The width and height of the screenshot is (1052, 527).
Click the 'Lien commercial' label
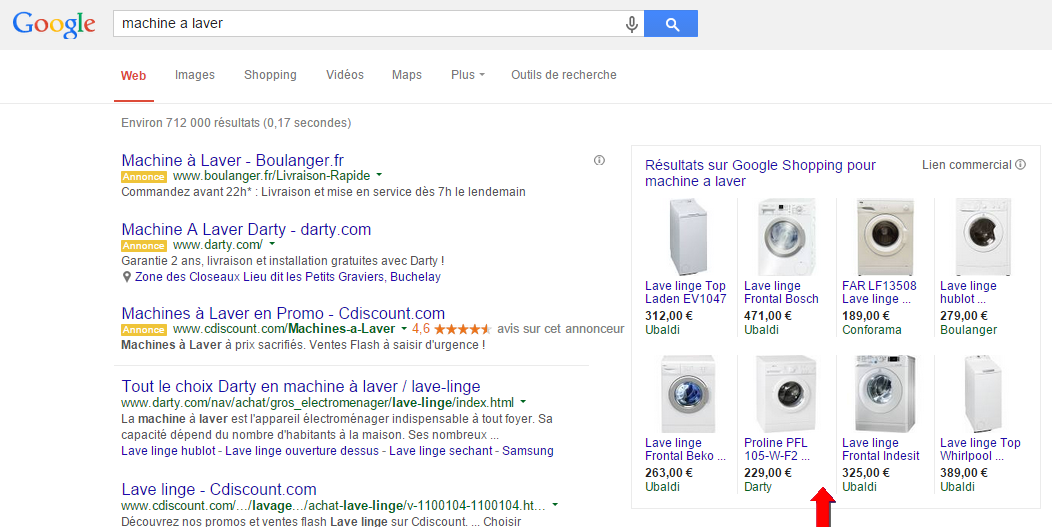[x=966, y=164]
